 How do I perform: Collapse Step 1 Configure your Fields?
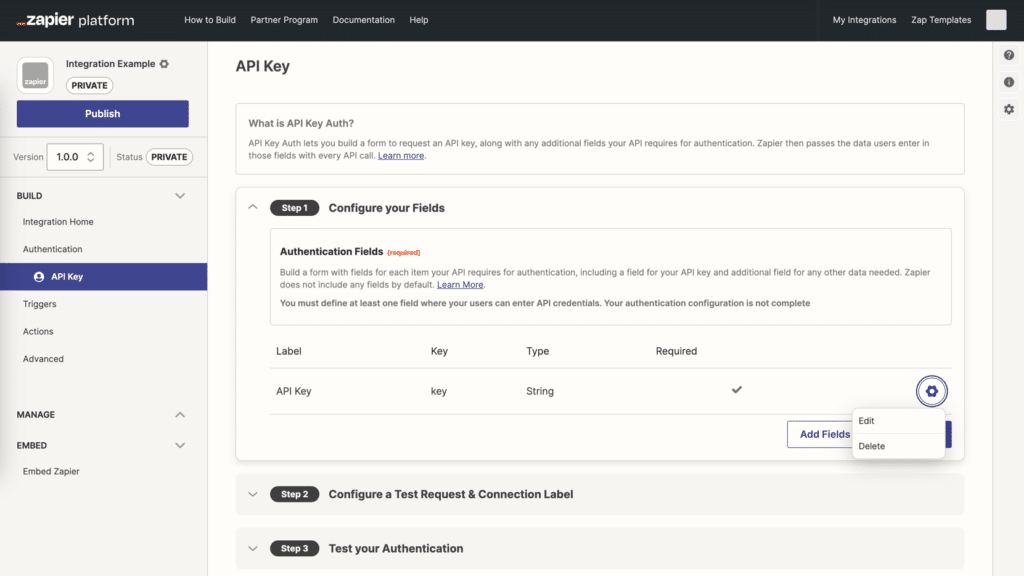pos(253,207)
